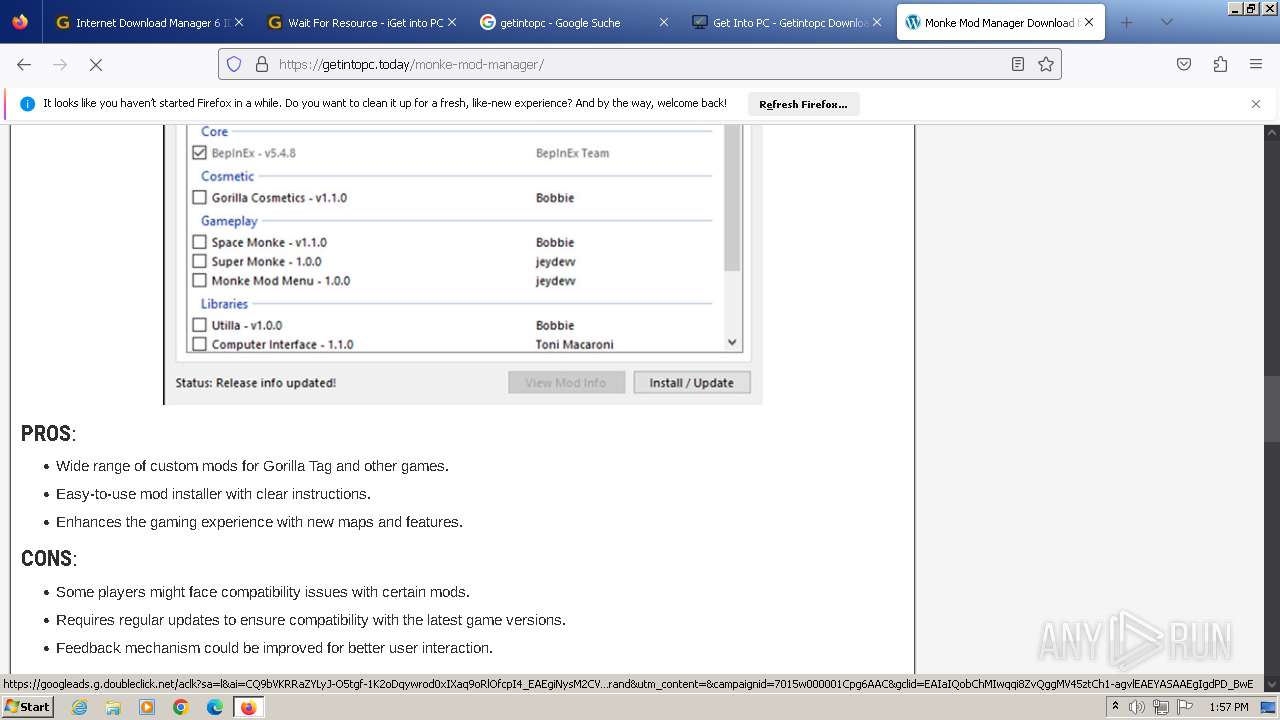Click the page vertical scrollbar thumb

[1272, 408]
